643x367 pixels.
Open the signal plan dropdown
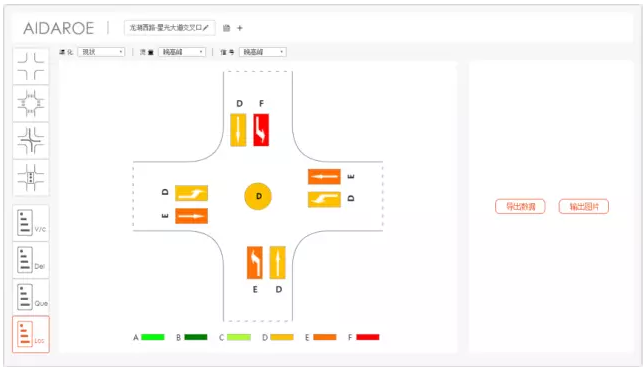[263, 52]
